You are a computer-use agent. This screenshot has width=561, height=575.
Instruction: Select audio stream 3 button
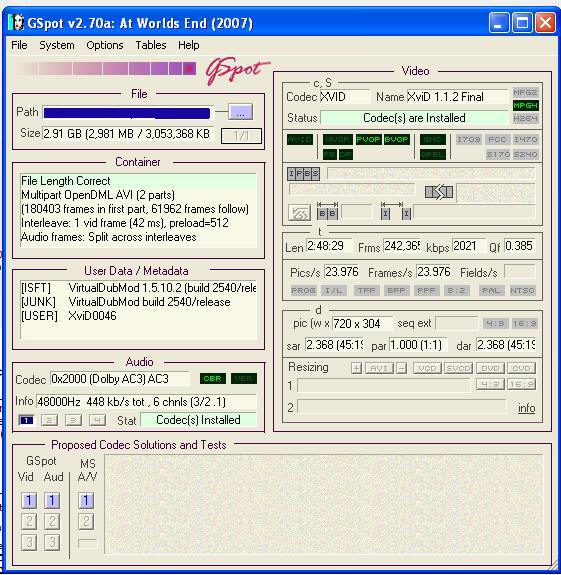click(73, 420)
